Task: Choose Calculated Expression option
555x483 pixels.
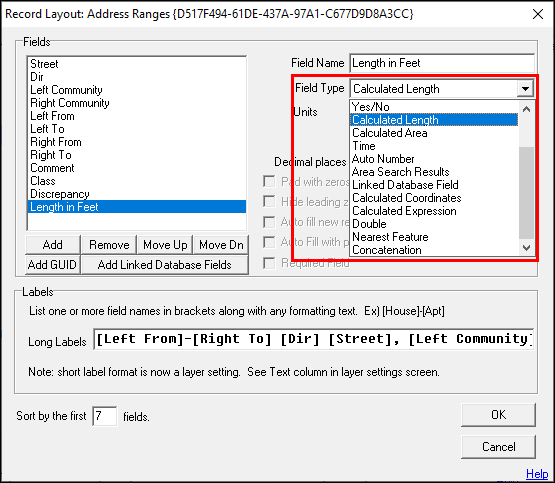Action: (x=434, y=211)
